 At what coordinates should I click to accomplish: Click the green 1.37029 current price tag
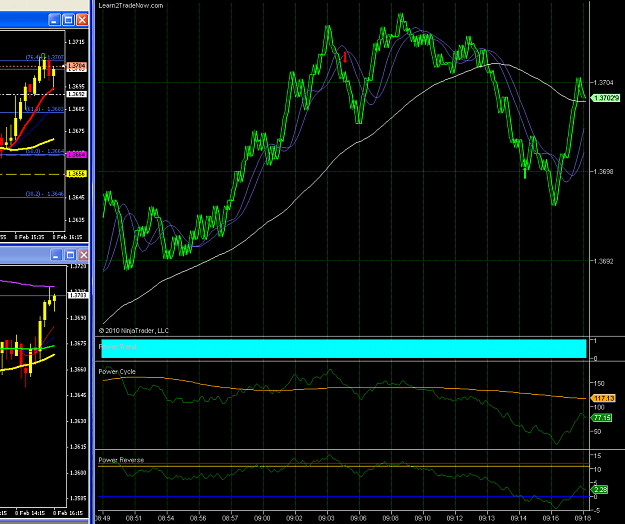click(606, 98)
